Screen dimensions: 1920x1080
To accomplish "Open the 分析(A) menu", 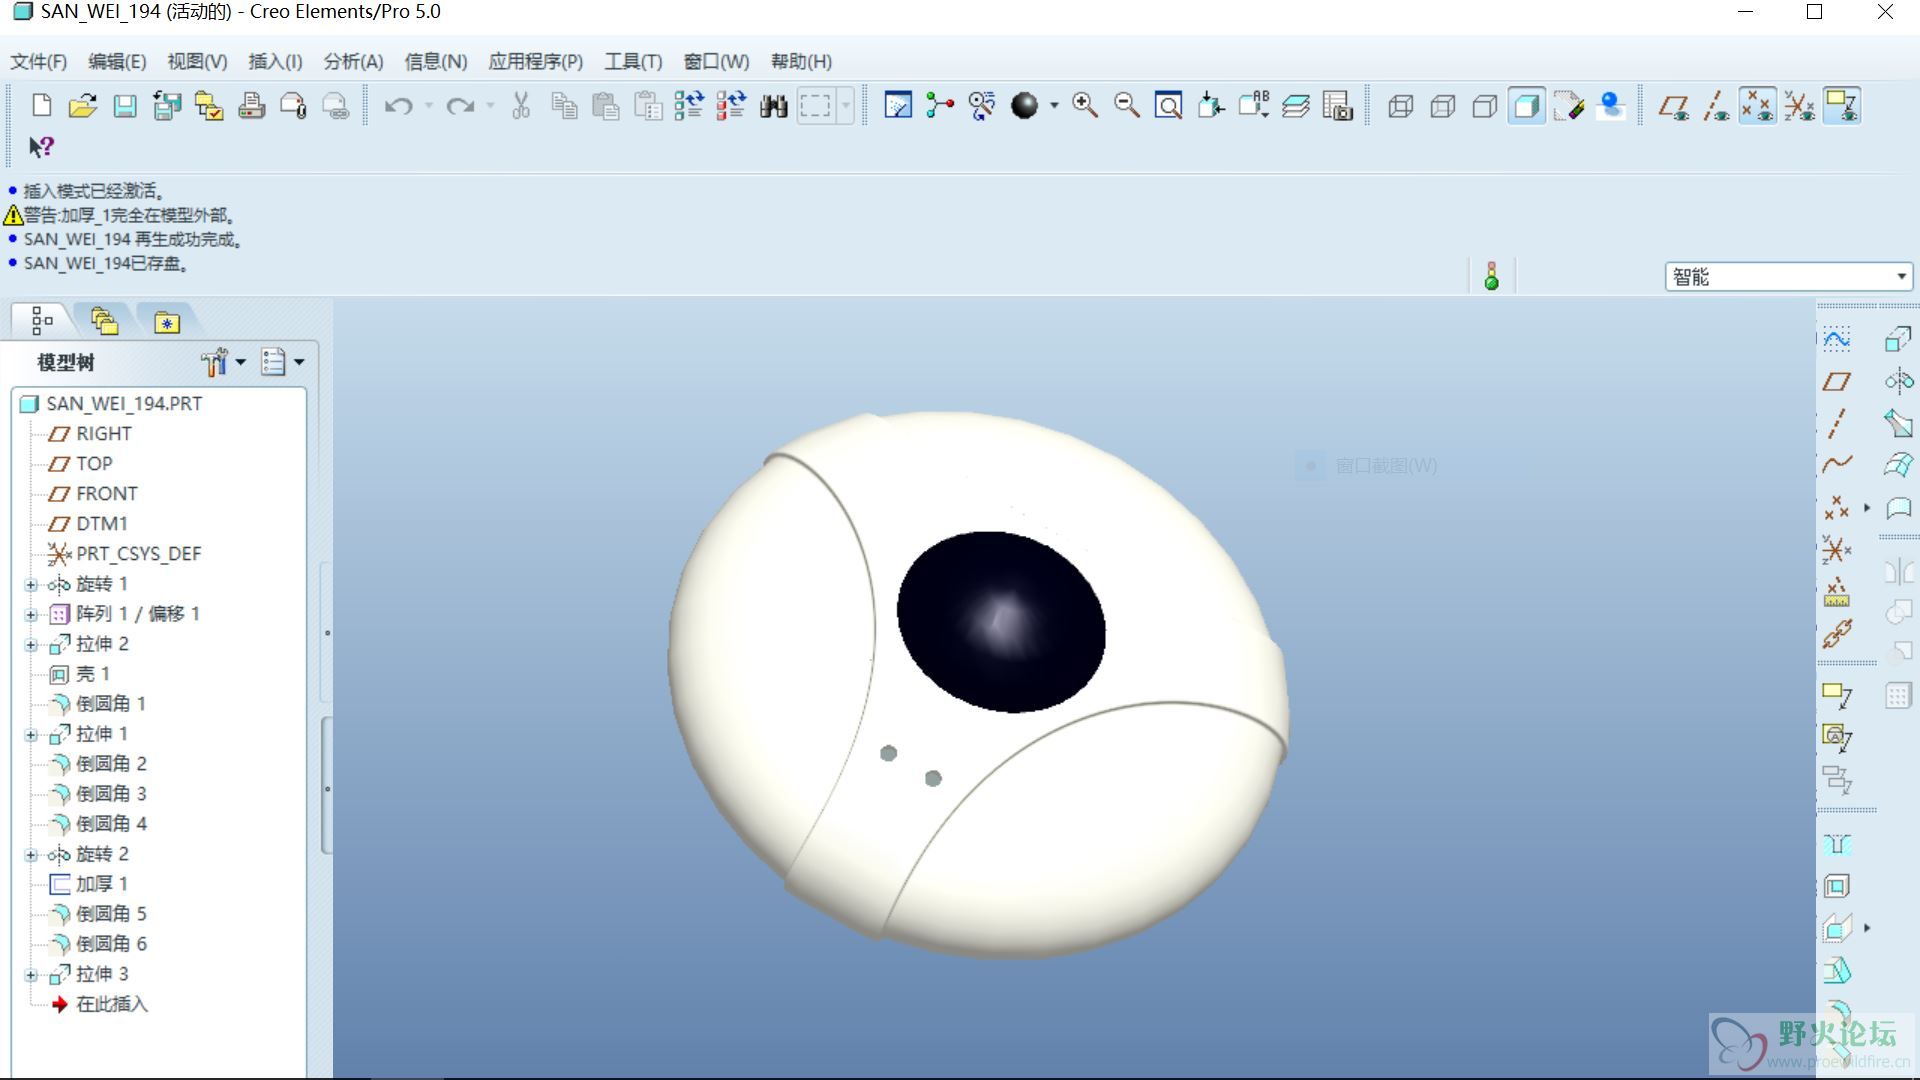I will click(x=353, y=62).
